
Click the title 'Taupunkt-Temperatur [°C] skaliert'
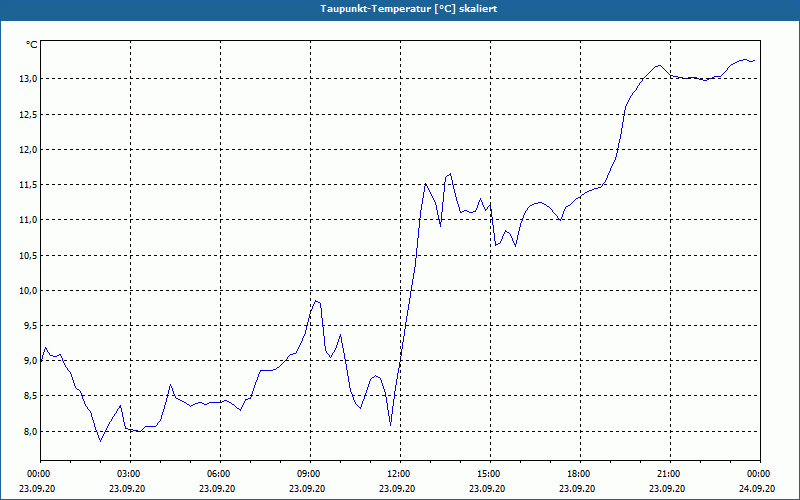click(409, 9)
